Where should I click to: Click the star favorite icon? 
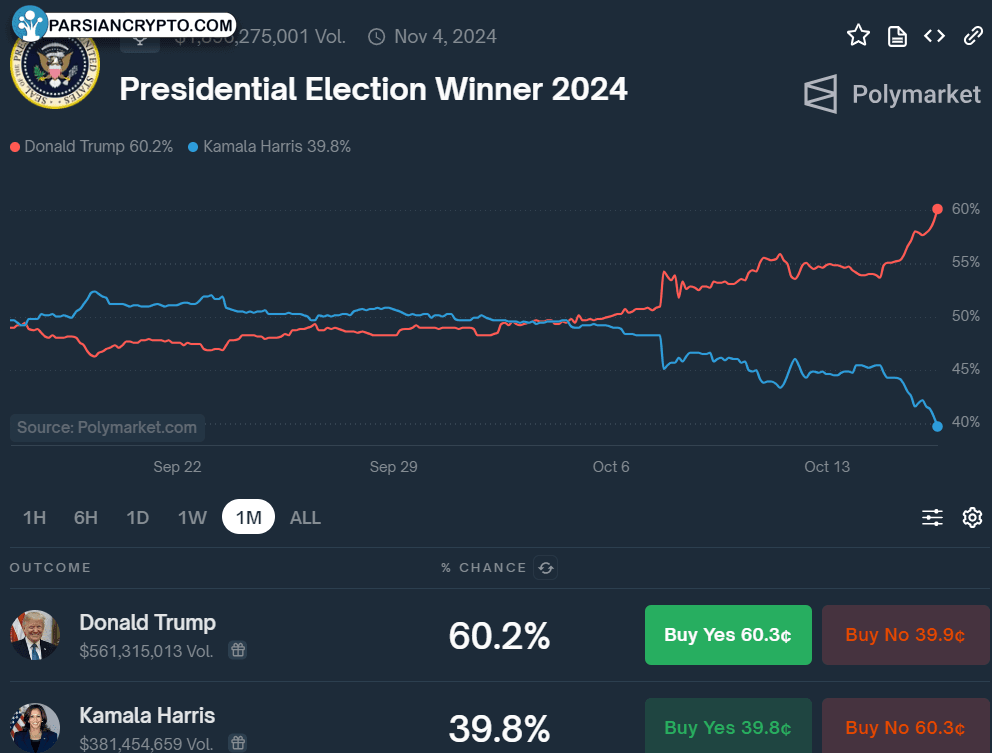(x=858, y=35)
